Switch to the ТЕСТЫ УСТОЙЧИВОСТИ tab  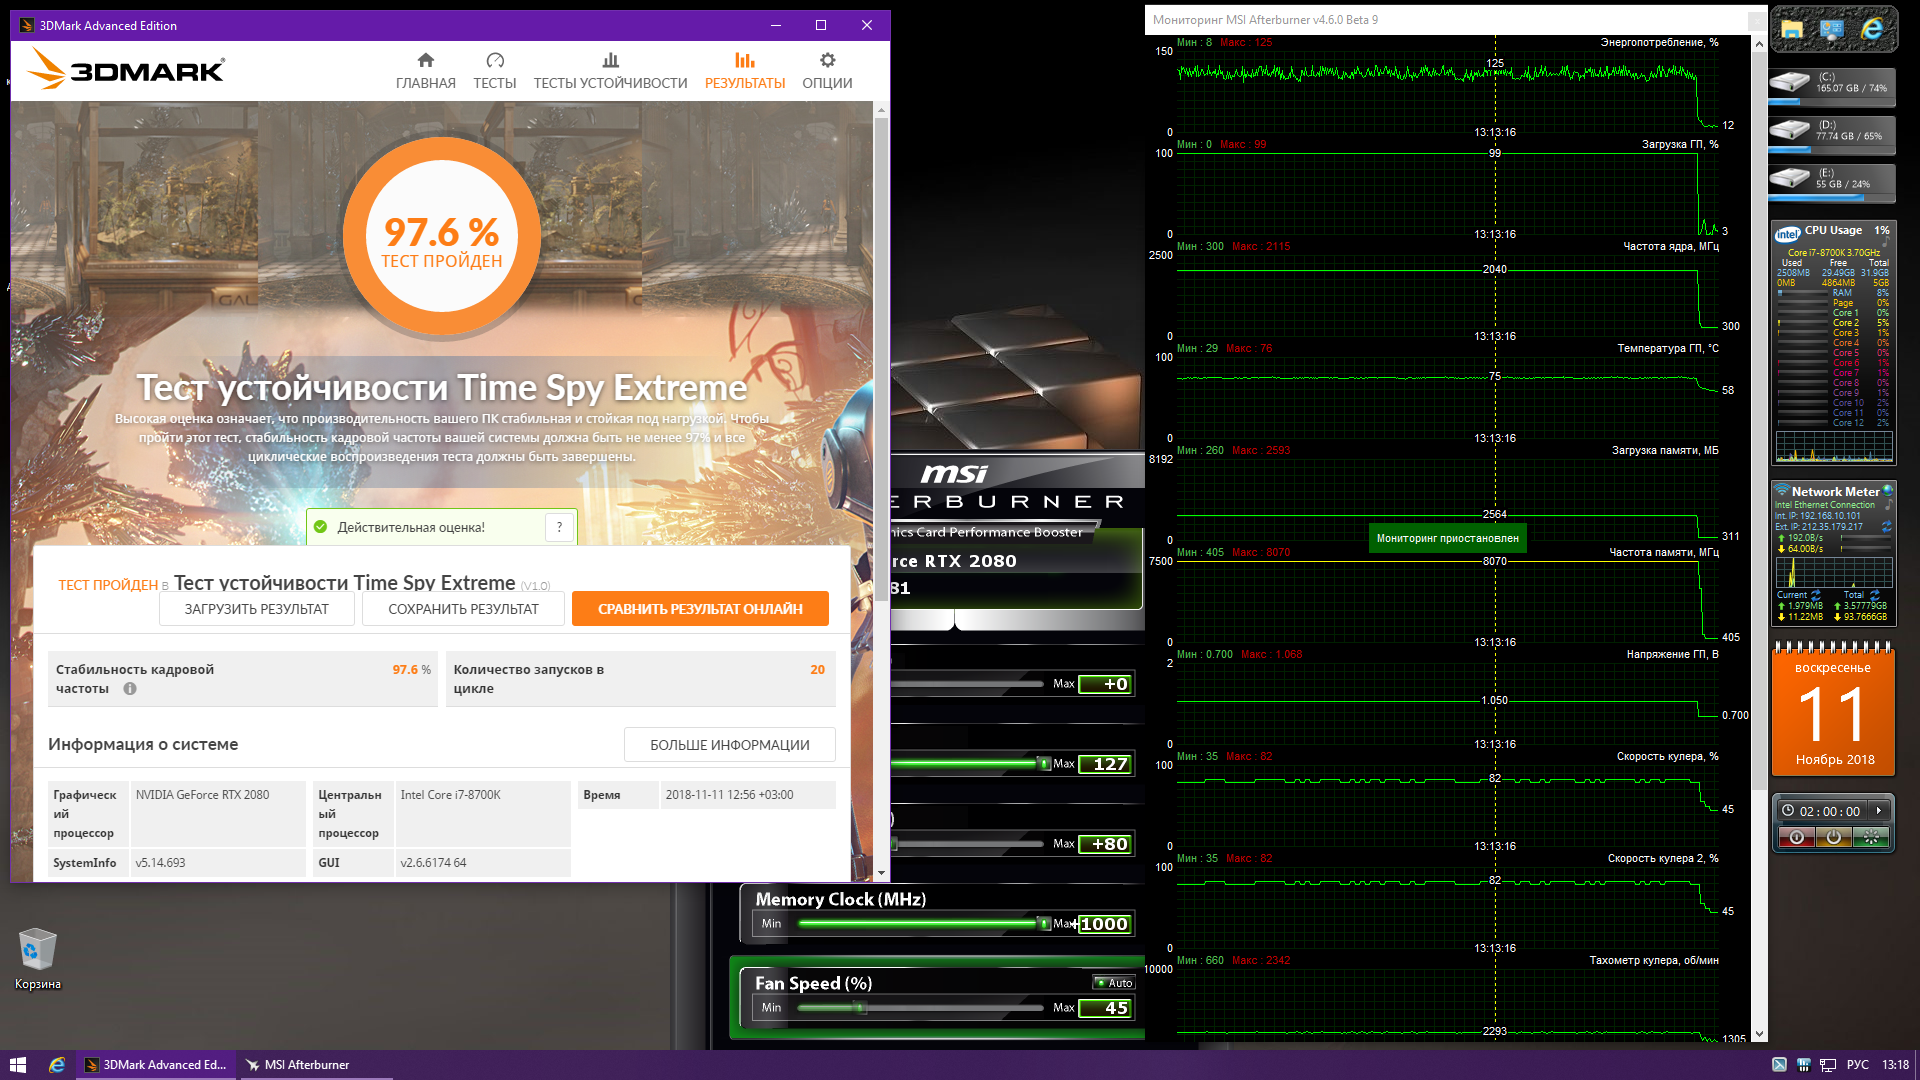click(x=610, y=71)
